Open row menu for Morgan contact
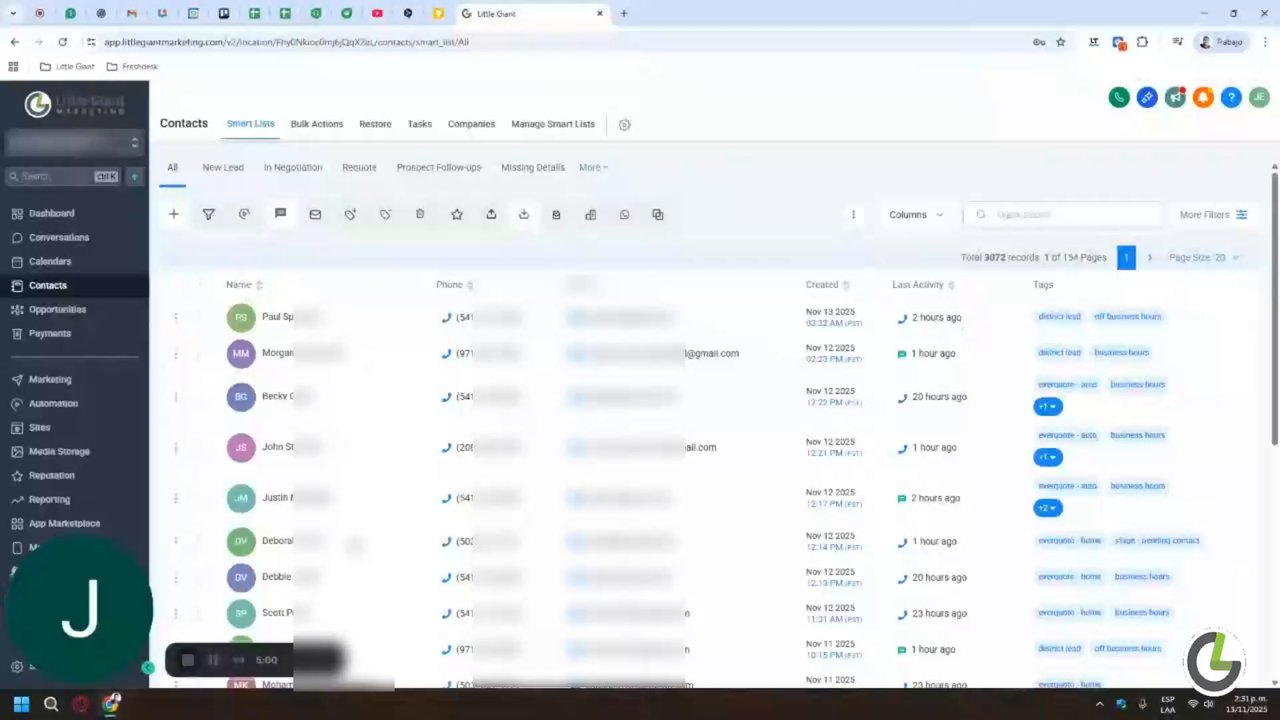This screenshot has height=720, width=1280. (176, 353)
